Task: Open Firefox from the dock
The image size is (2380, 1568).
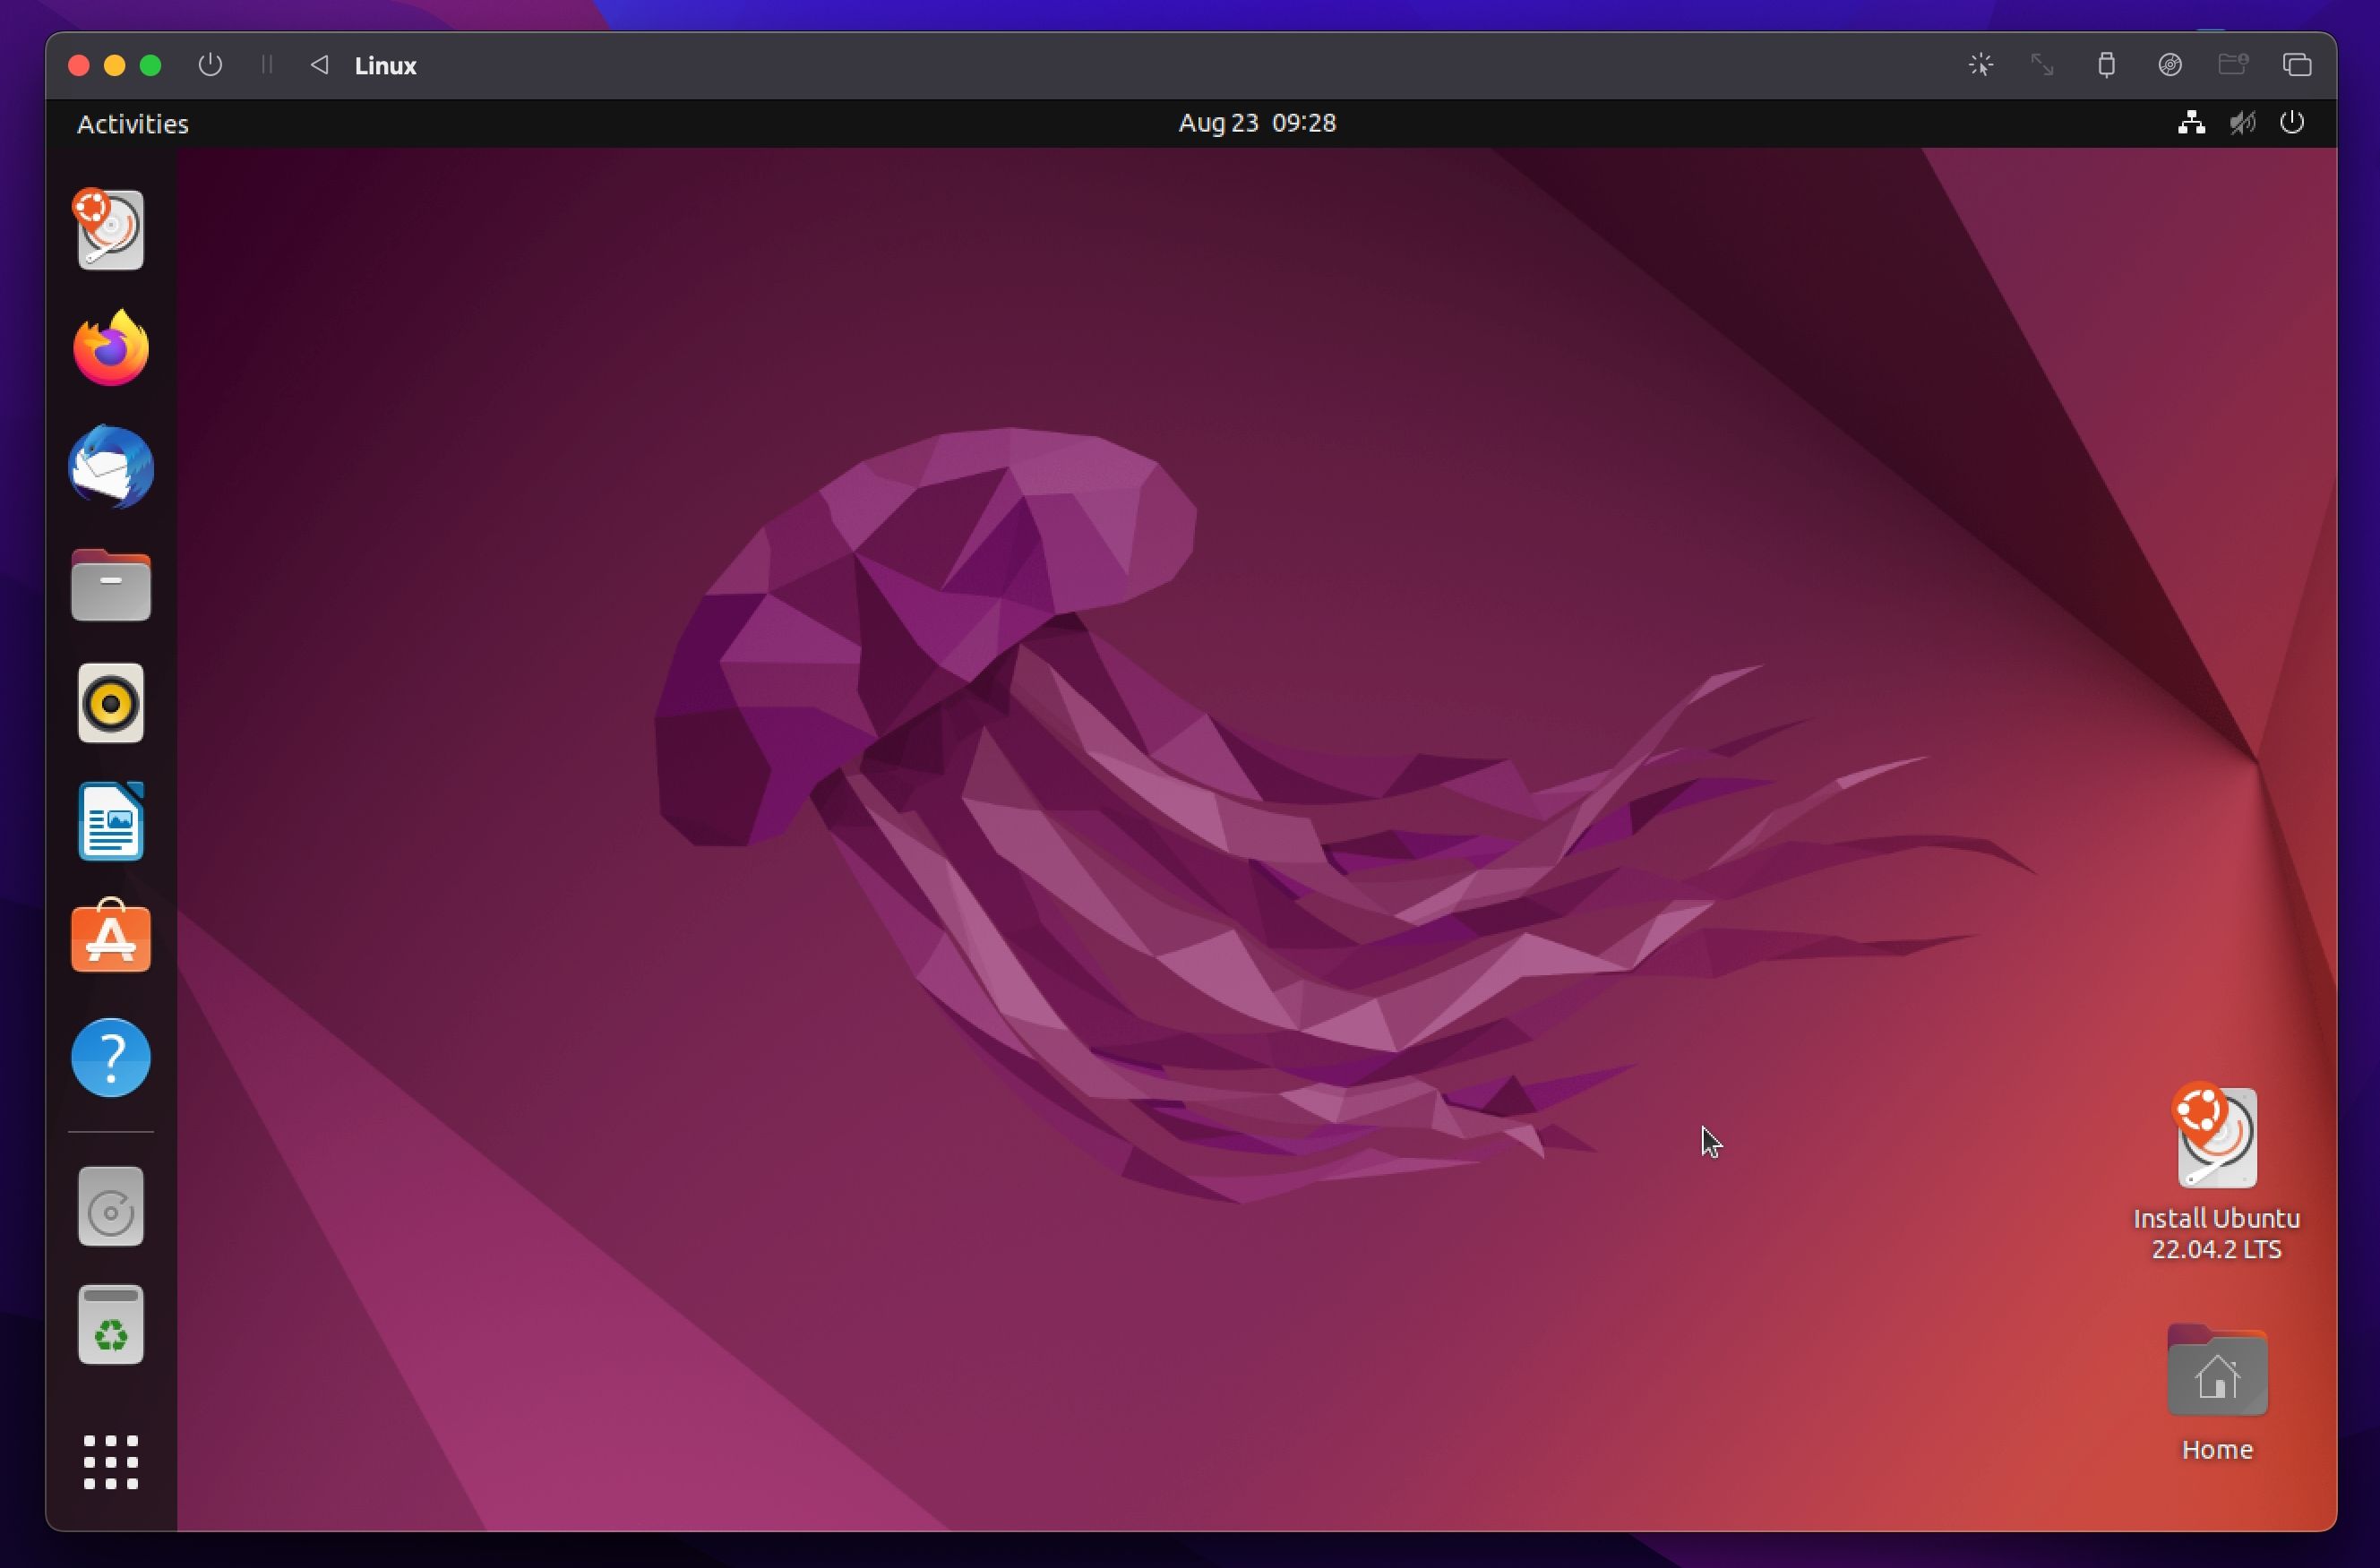Action: (x=110, y=347)
